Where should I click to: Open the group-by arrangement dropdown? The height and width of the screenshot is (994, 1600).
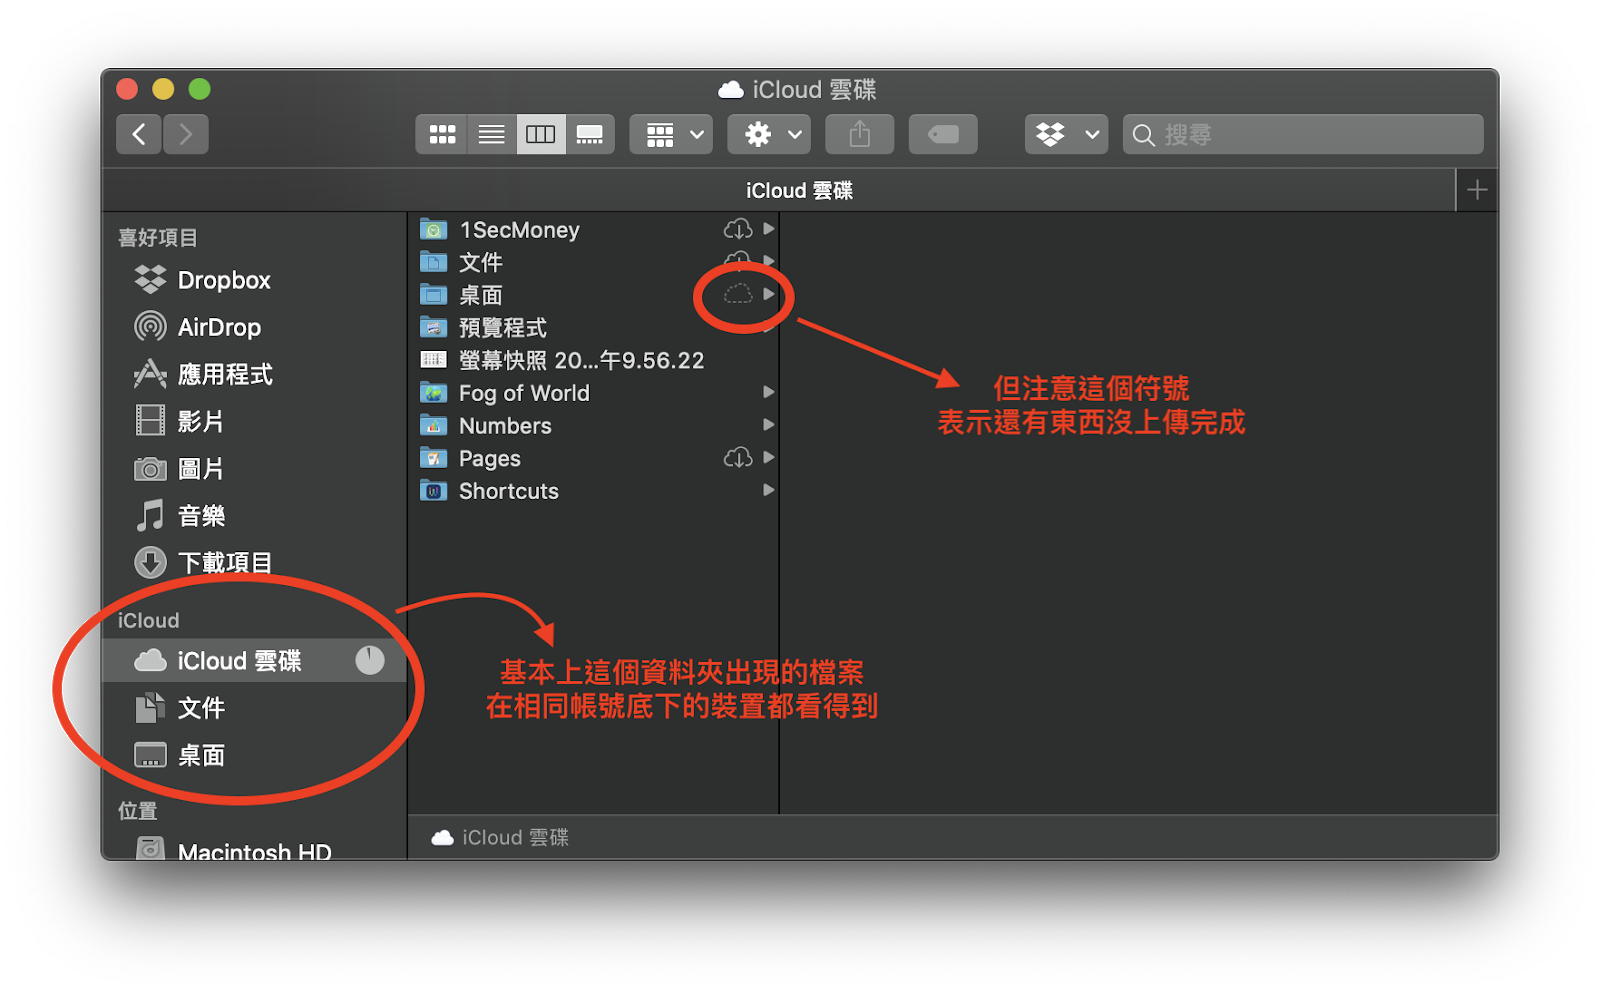pos(671,134)
